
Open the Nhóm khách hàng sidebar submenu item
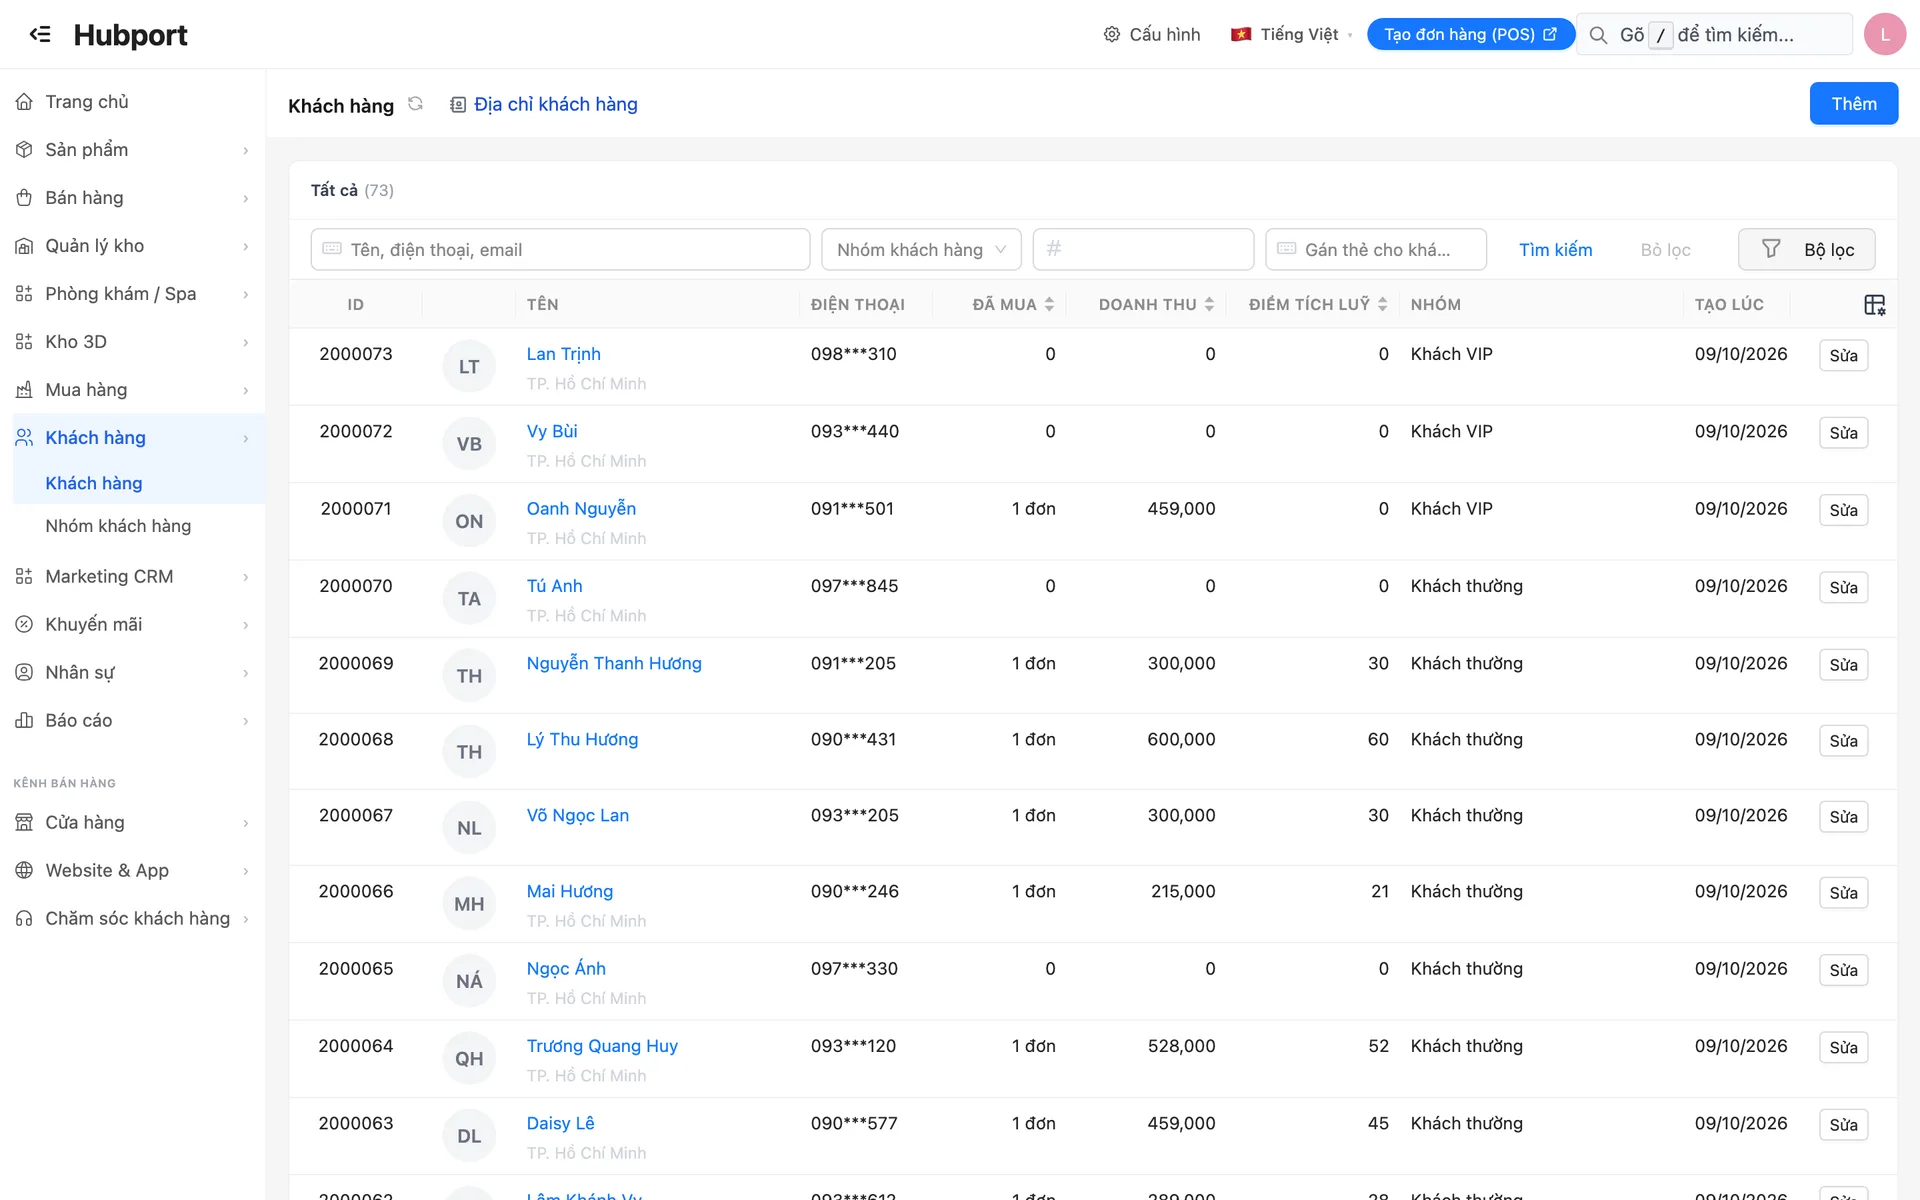[x=118, y=526]
